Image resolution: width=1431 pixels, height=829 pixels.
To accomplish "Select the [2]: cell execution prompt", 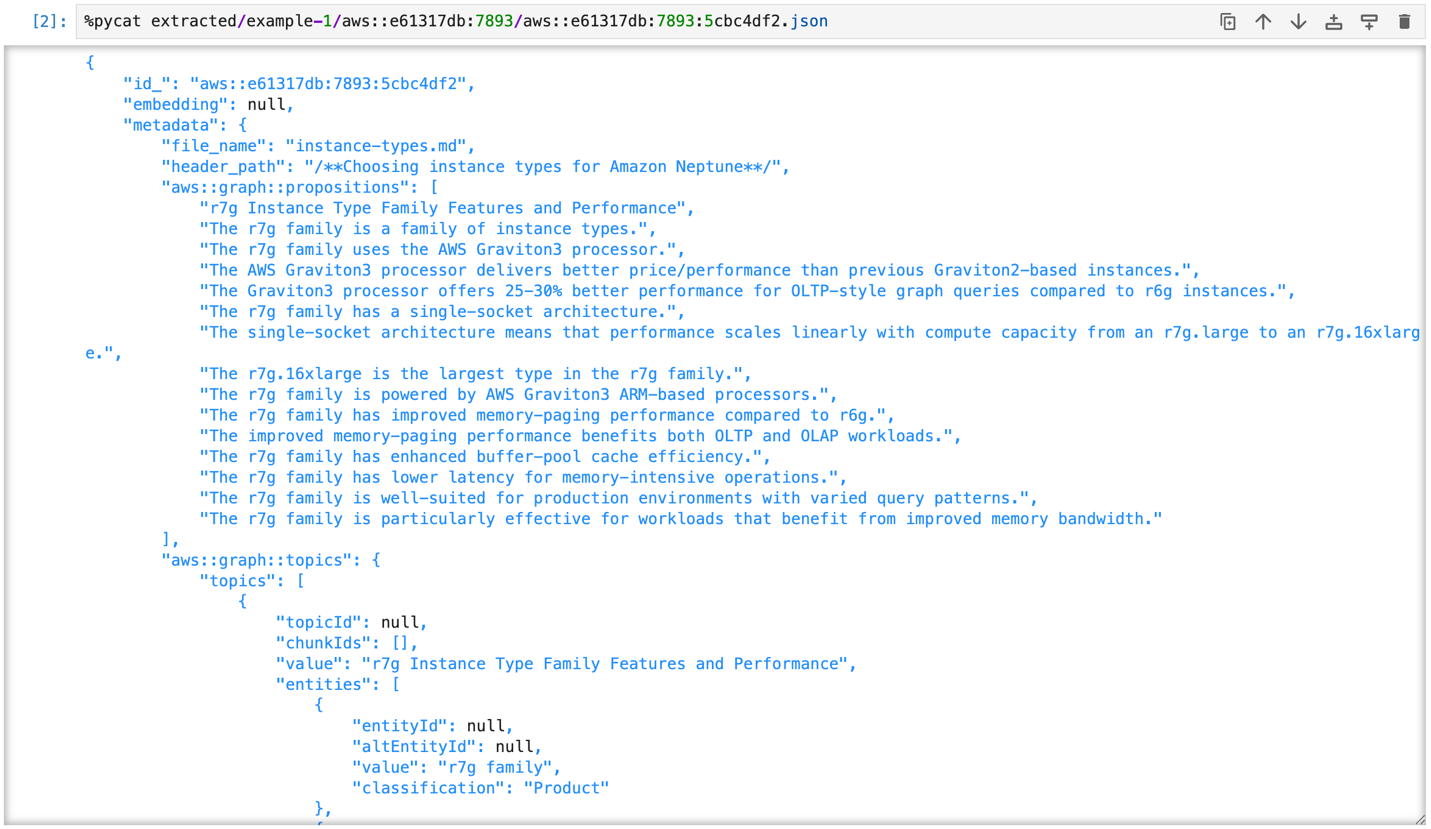I will [49, 21].
